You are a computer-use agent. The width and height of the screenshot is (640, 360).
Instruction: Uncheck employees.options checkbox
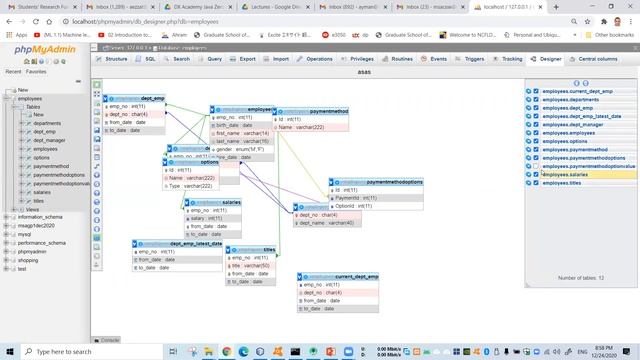[x=536, y=141]
